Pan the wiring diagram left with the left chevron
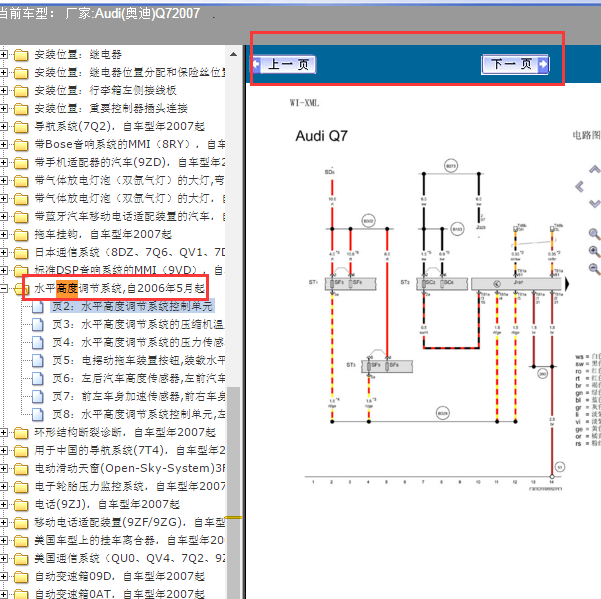This screenshot has width=601, height=599. coord(580,187)
